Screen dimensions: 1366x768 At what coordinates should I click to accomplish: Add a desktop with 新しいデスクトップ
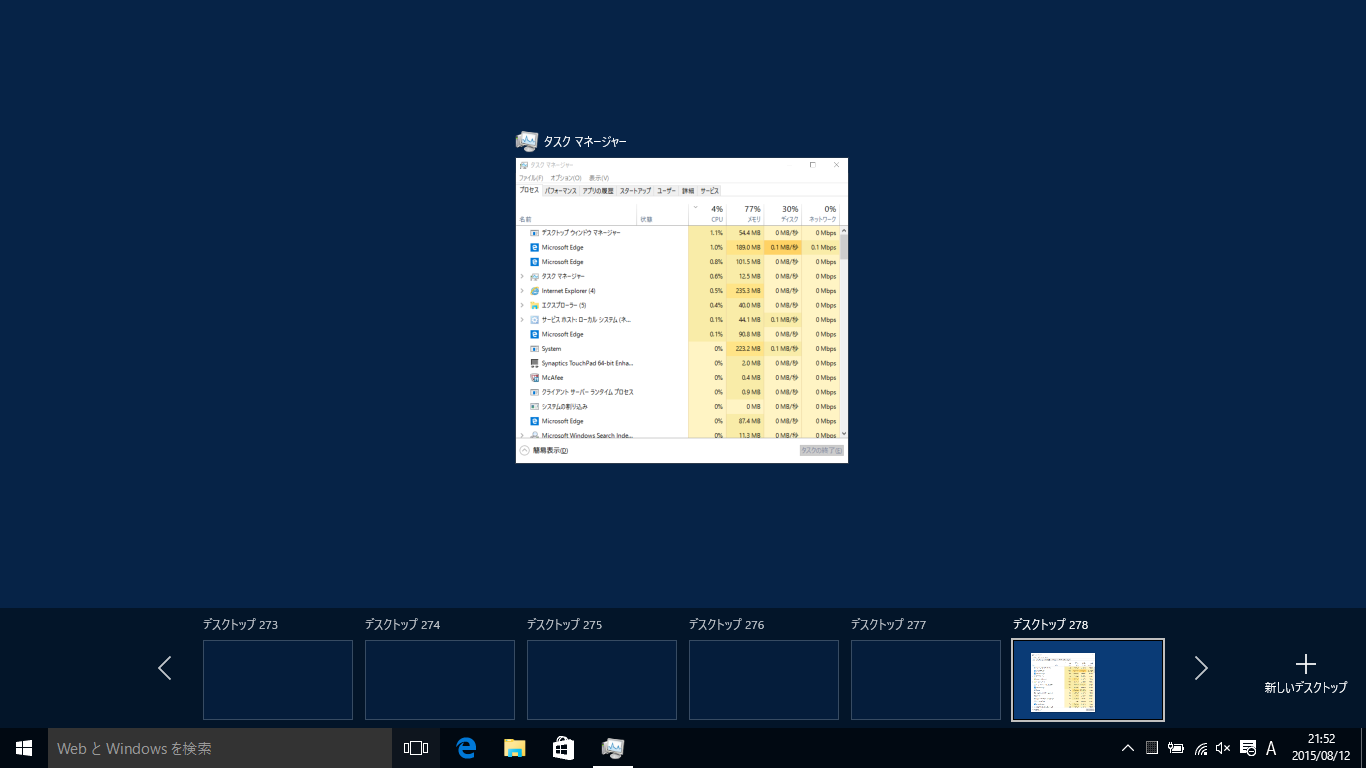1305,674
